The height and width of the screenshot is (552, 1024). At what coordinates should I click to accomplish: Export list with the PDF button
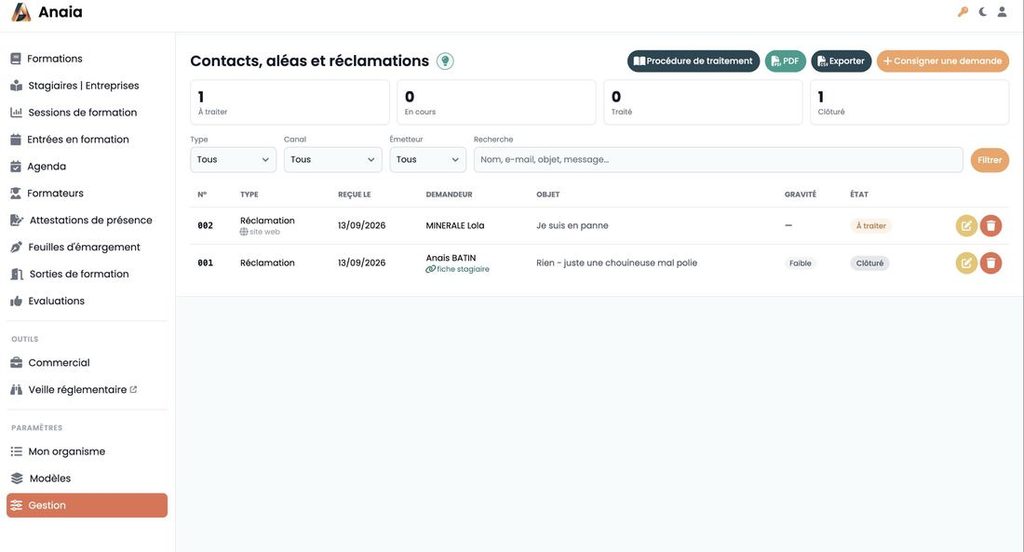coord(786,61)
